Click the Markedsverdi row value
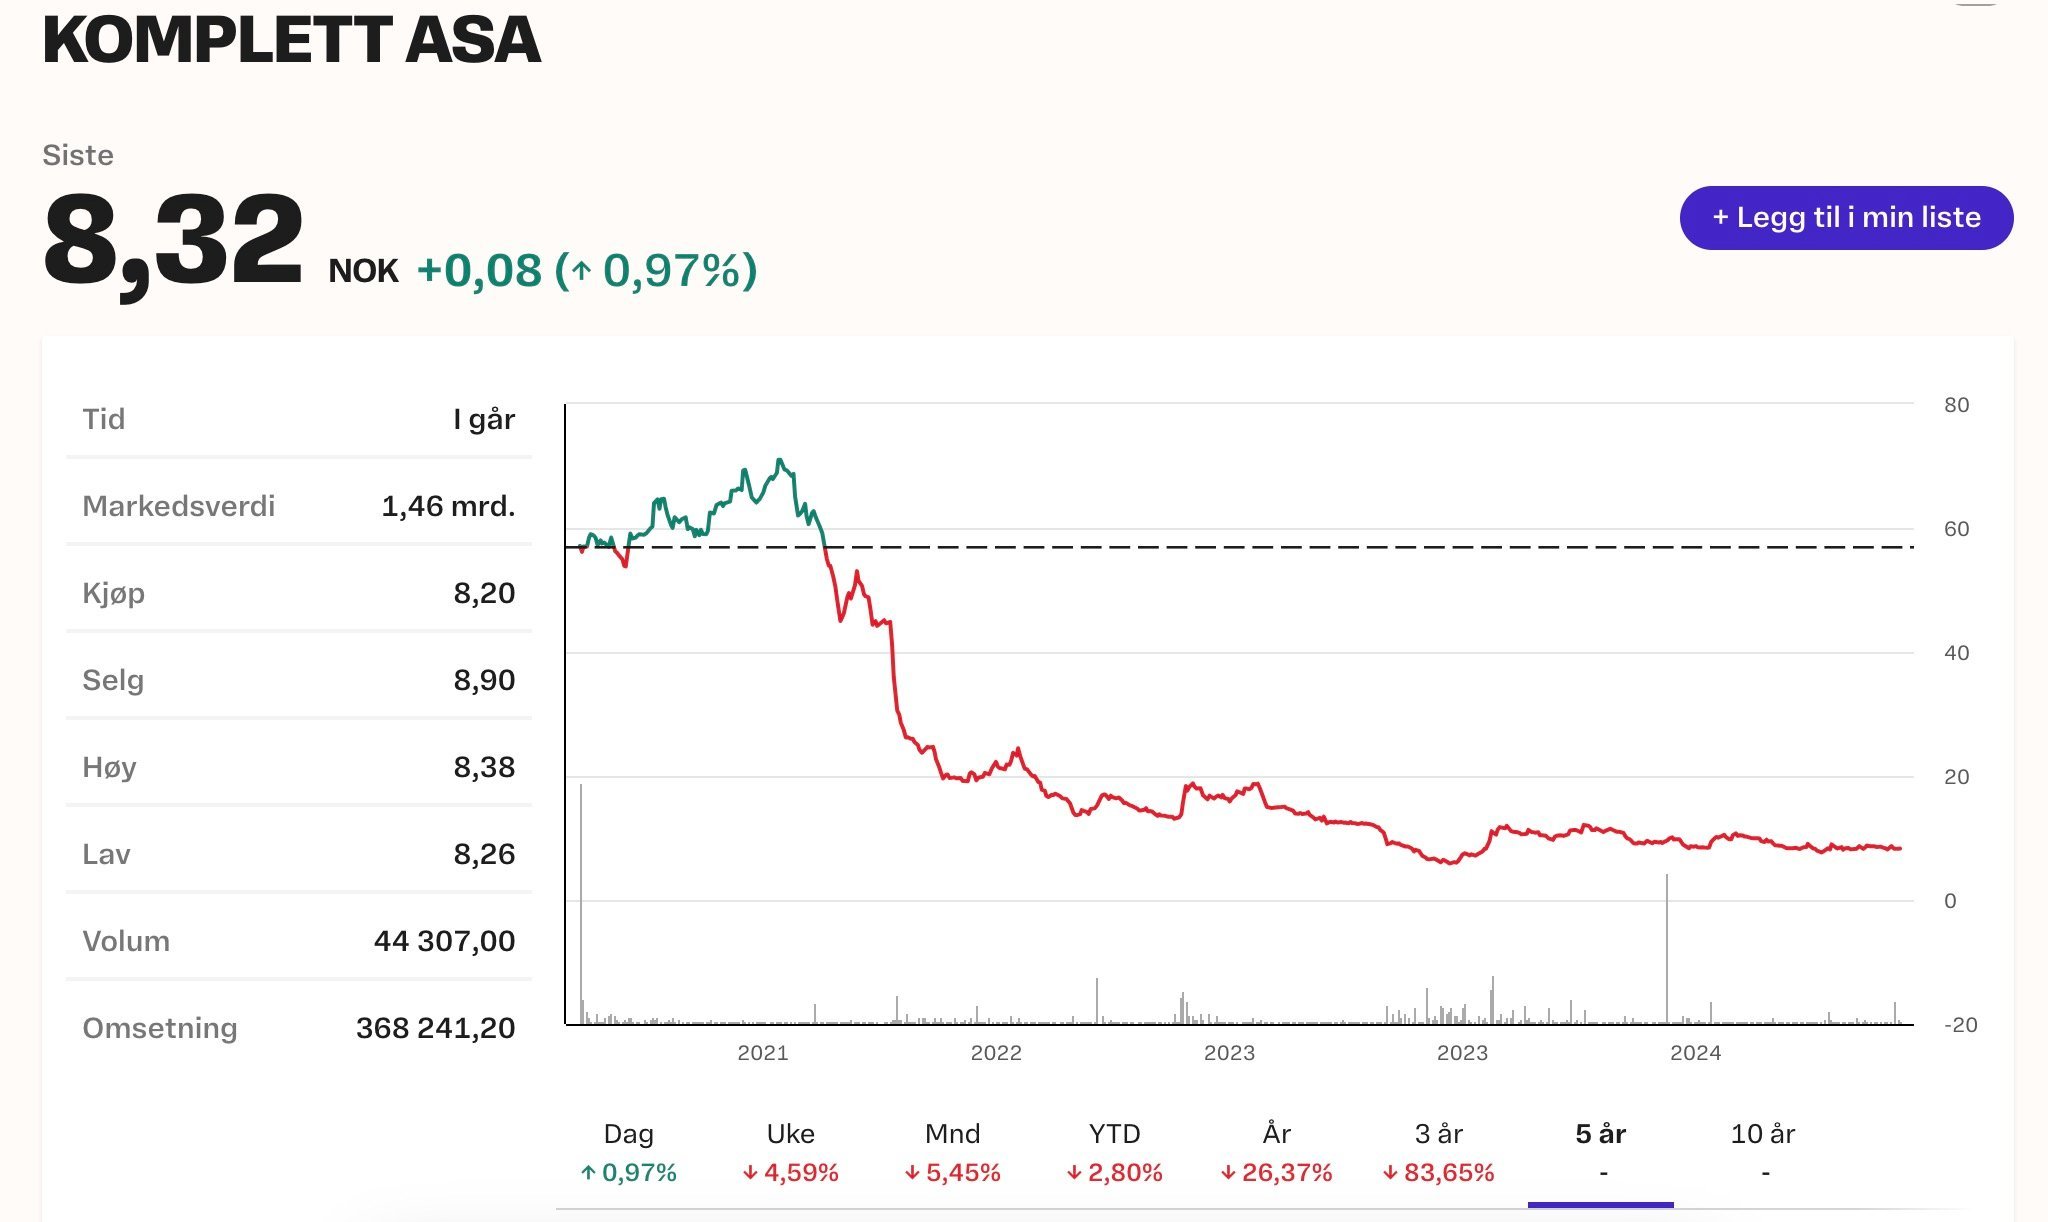The image size is (2048, 1222). [x=448, y=506]
